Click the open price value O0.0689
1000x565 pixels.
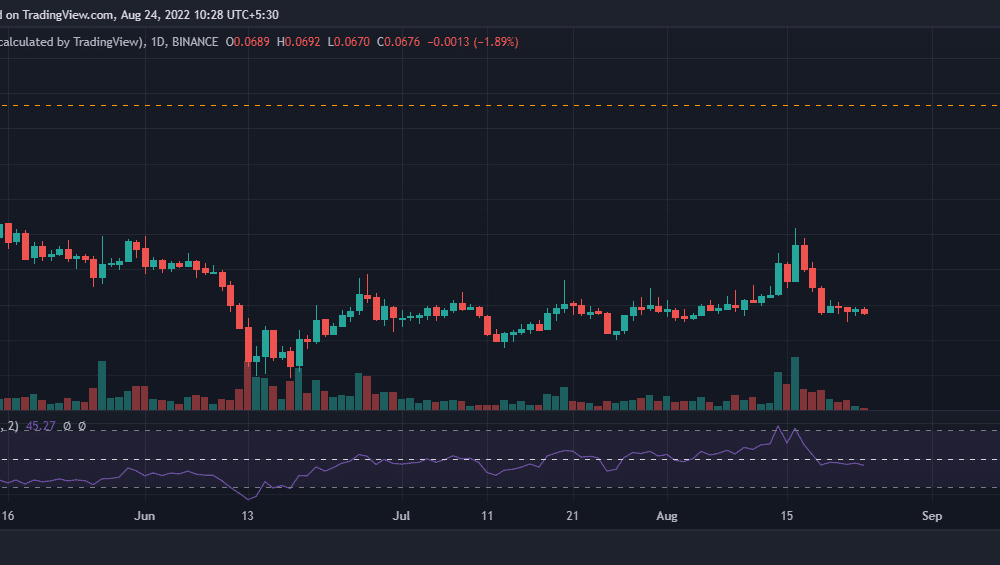pos(247,42)
